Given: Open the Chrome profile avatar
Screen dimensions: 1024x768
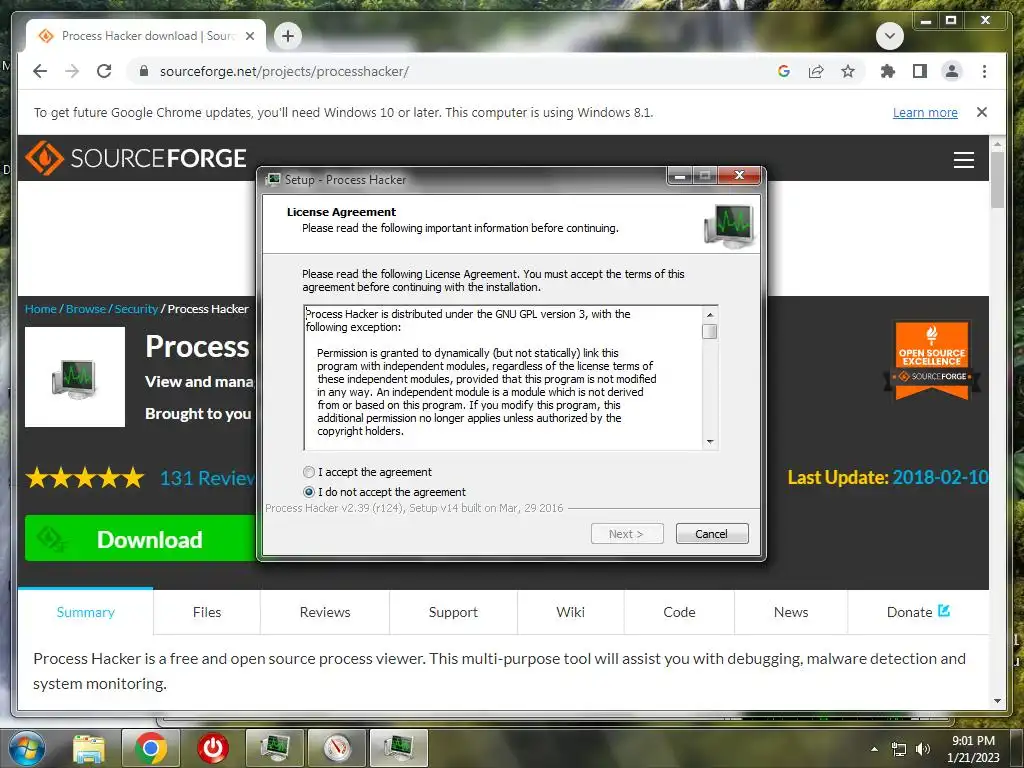Looking at the screenshot, I should 952,71.
